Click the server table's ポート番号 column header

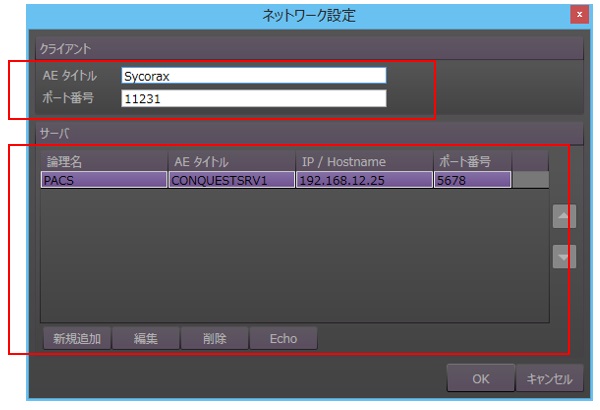pos(473,161)
